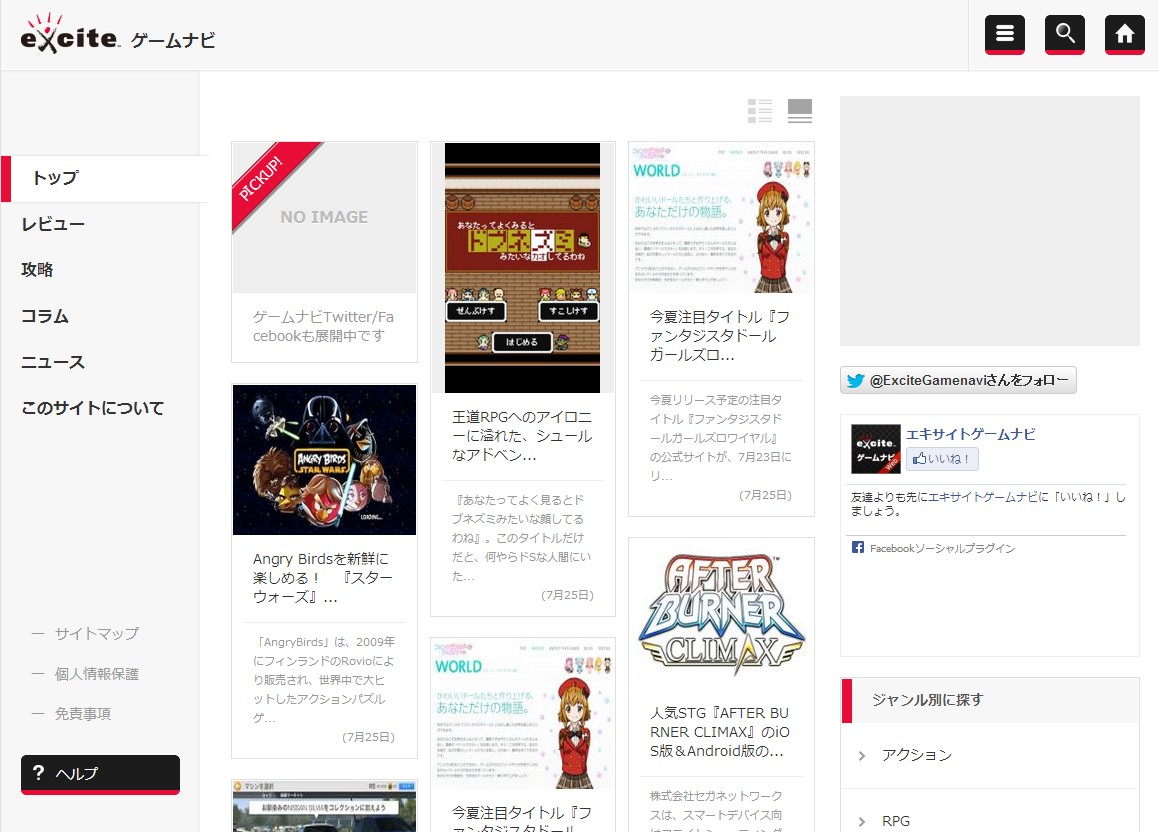Open the lower ファンタジスタドール WORLD thumbnail
Viewport: 1158px width, 832px height.
(x=523, y=714)
